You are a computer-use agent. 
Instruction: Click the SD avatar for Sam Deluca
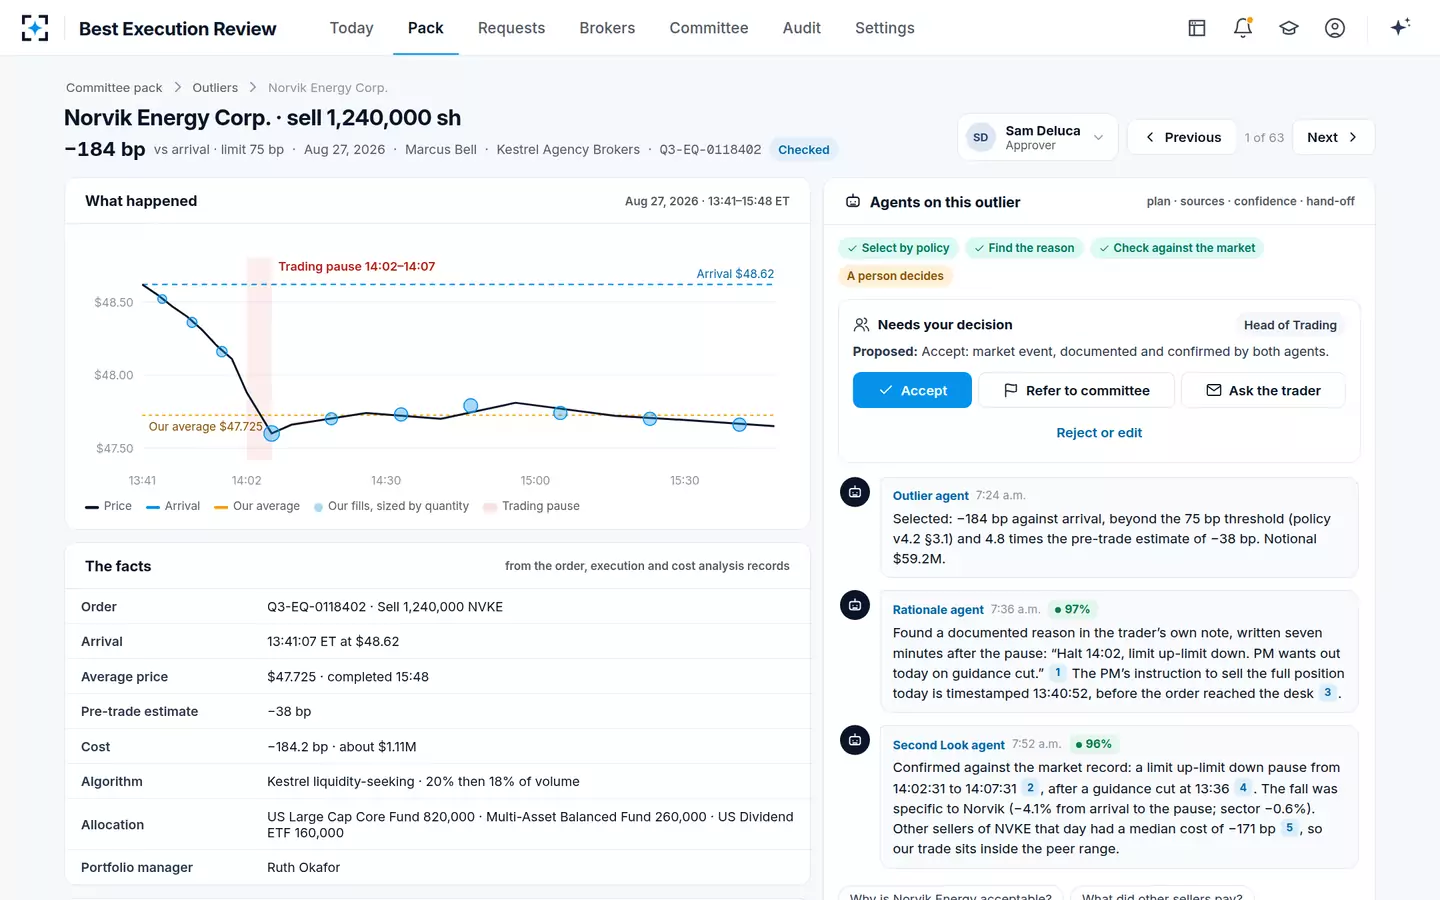coord(981,138)
